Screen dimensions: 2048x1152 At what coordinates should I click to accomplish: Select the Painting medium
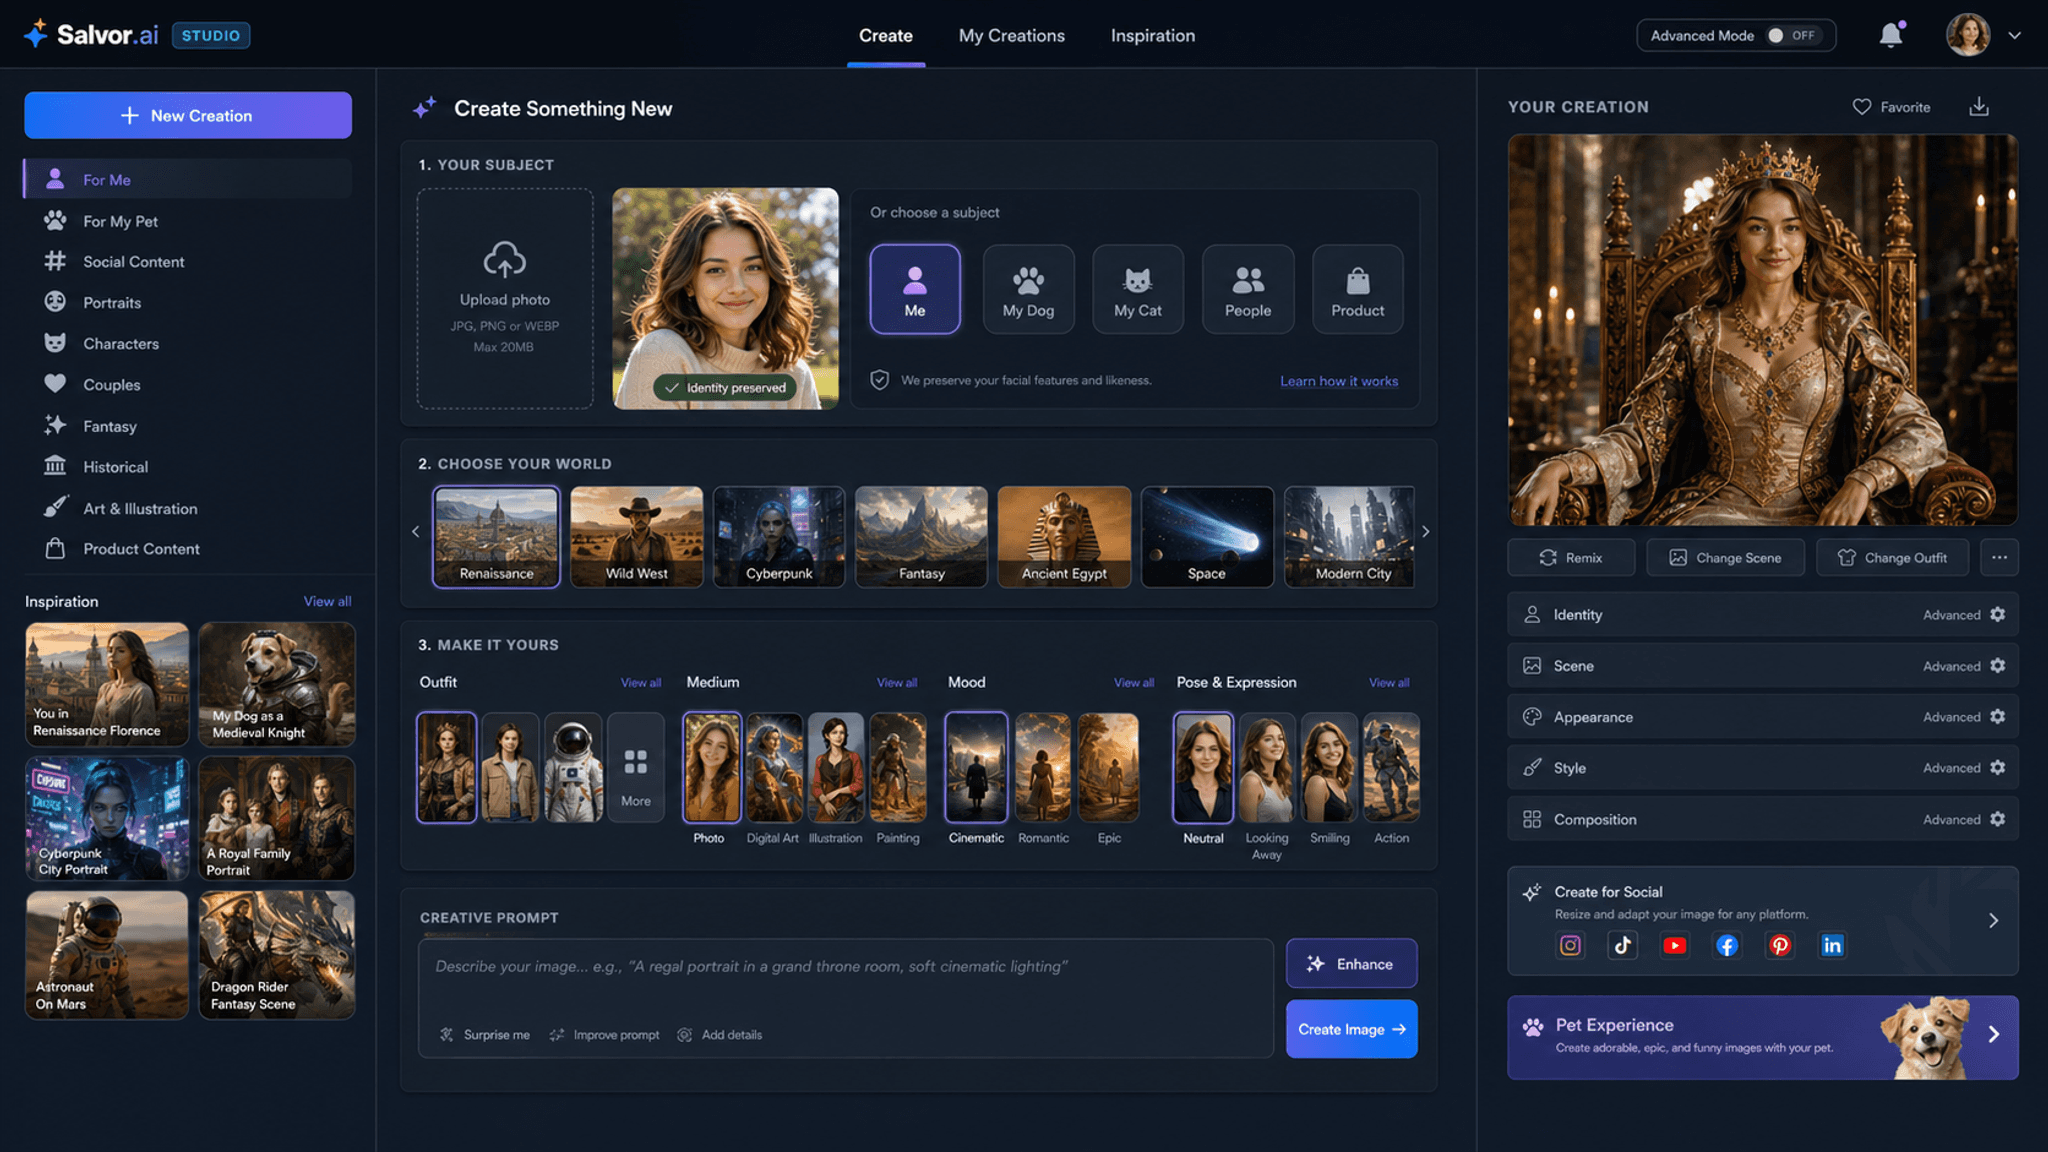[898, 767]
